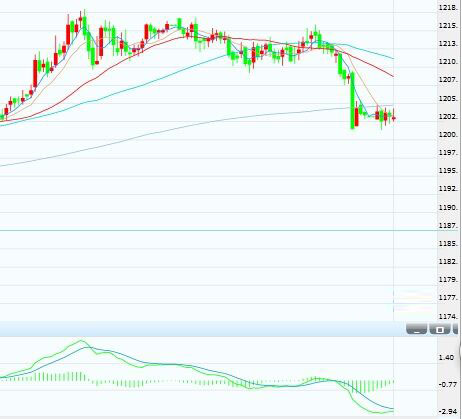Close the MACD panel using the cut-off rightmost button
Screen dimensions: 462x419
455,329
